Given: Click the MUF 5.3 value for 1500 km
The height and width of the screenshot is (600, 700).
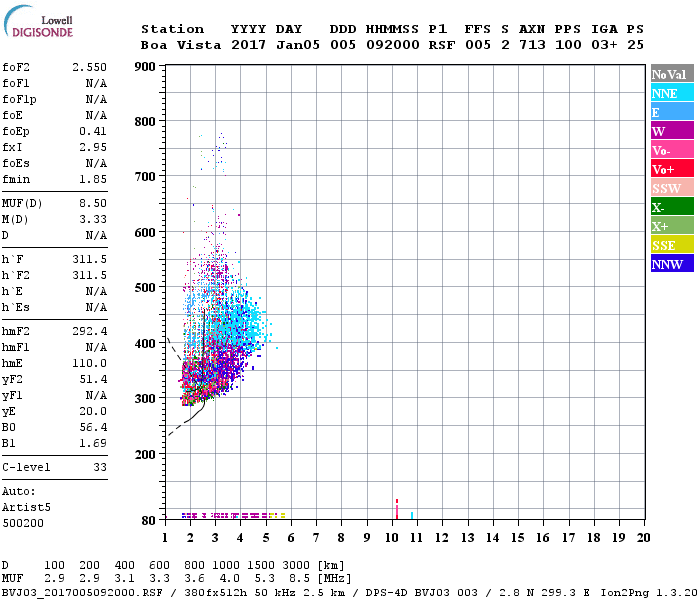Looking at the screenshot, I should [265, 579].
